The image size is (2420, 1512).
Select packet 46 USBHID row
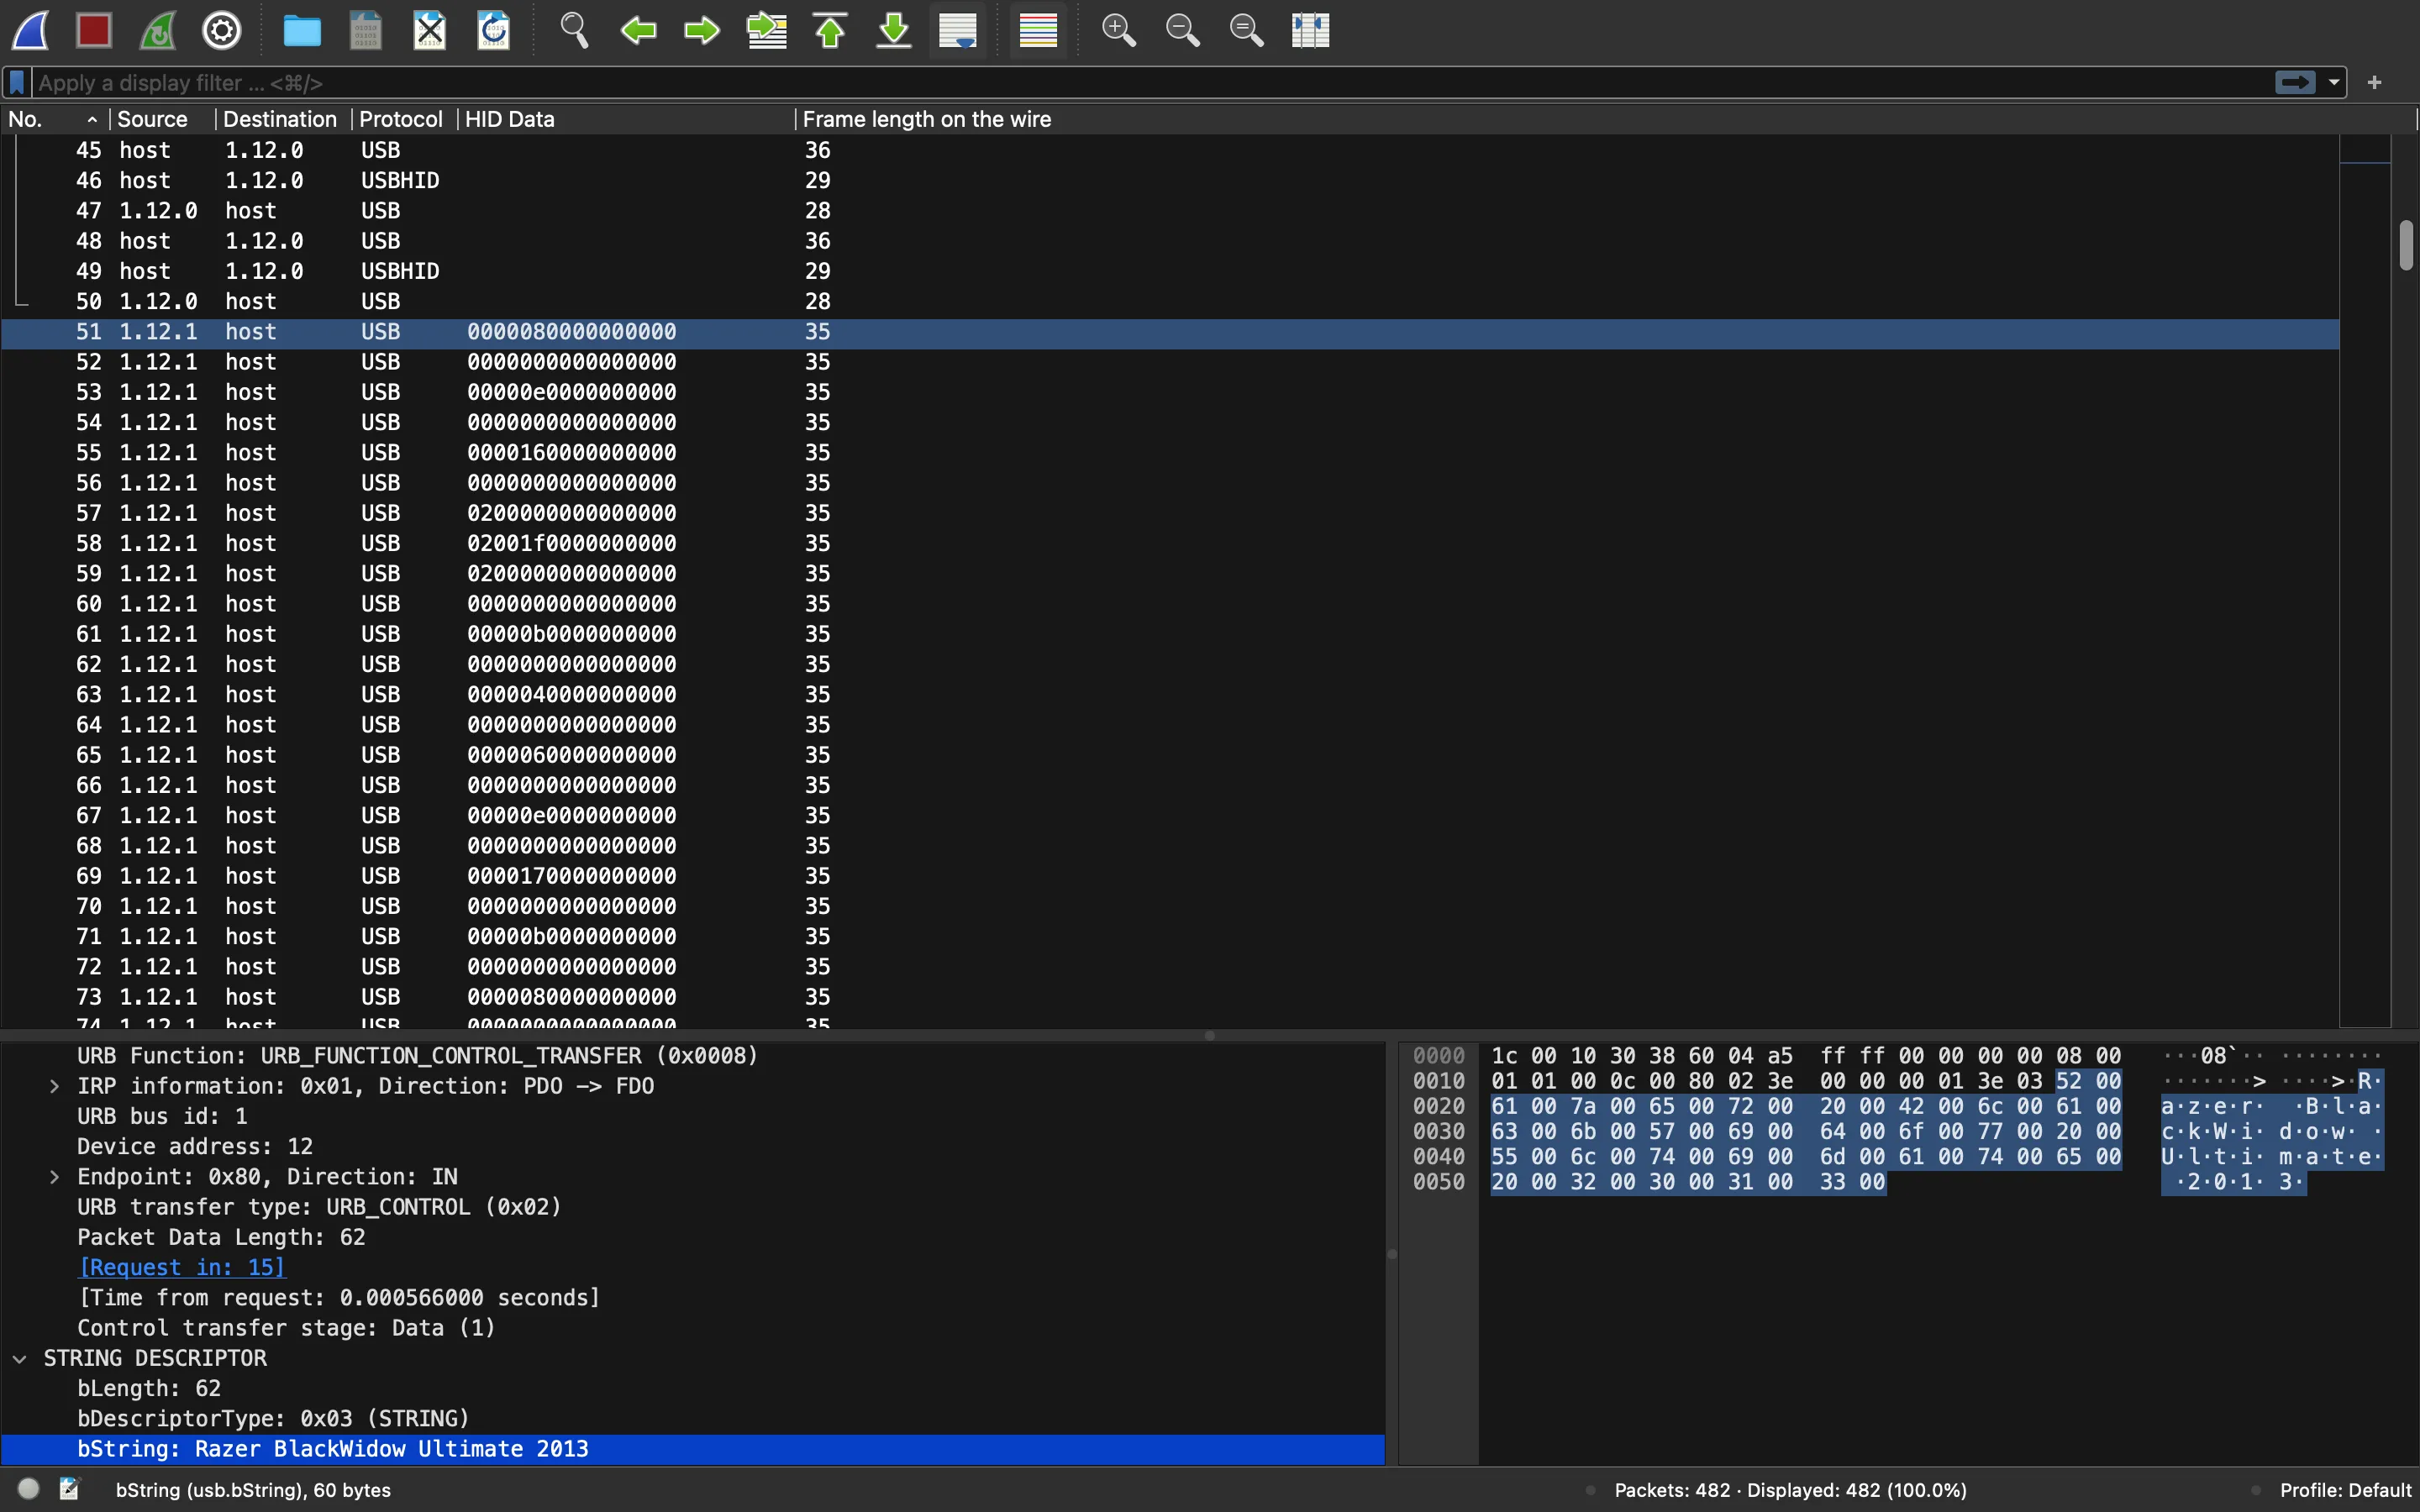coord(1170,180)
